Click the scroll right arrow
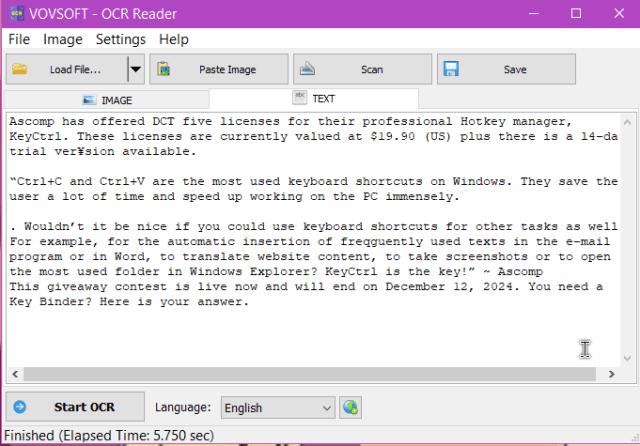Image resolution: width=640 pixels, height=446 pixels. click(x=611, y=374)
